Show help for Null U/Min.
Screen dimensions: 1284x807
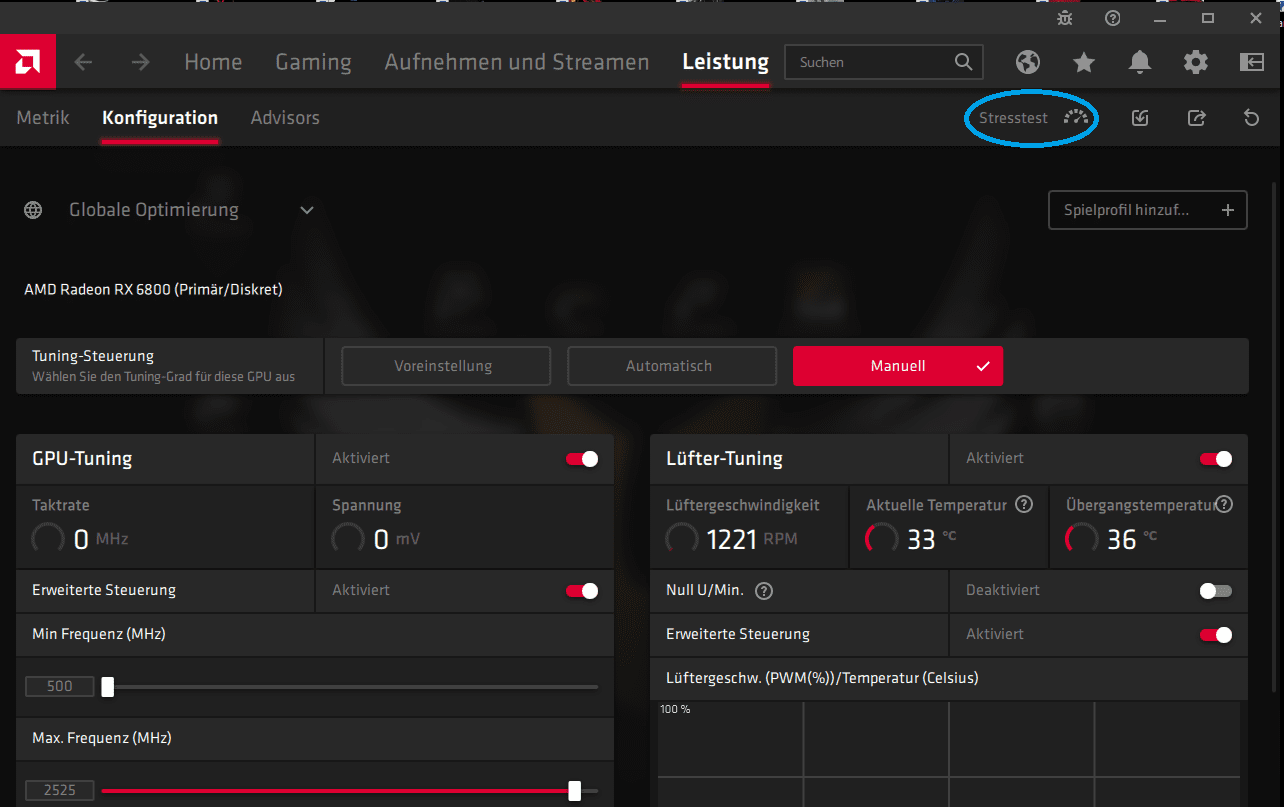tap(764, 590)
